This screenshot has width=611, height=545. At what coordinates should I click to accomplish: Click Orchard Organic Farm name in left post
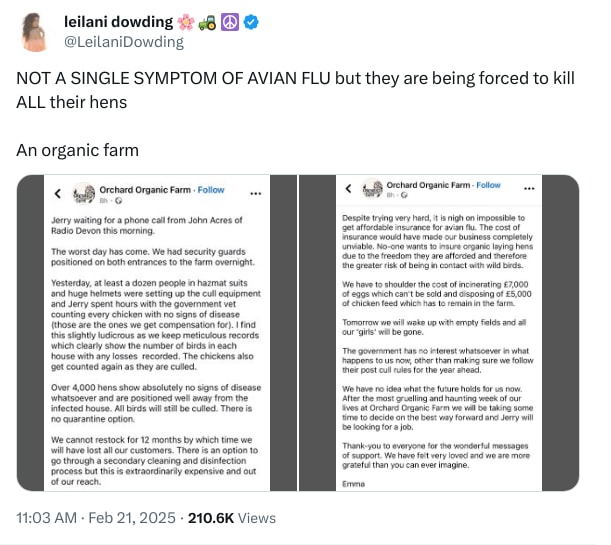pyautogui.click(x=145, y=189)
